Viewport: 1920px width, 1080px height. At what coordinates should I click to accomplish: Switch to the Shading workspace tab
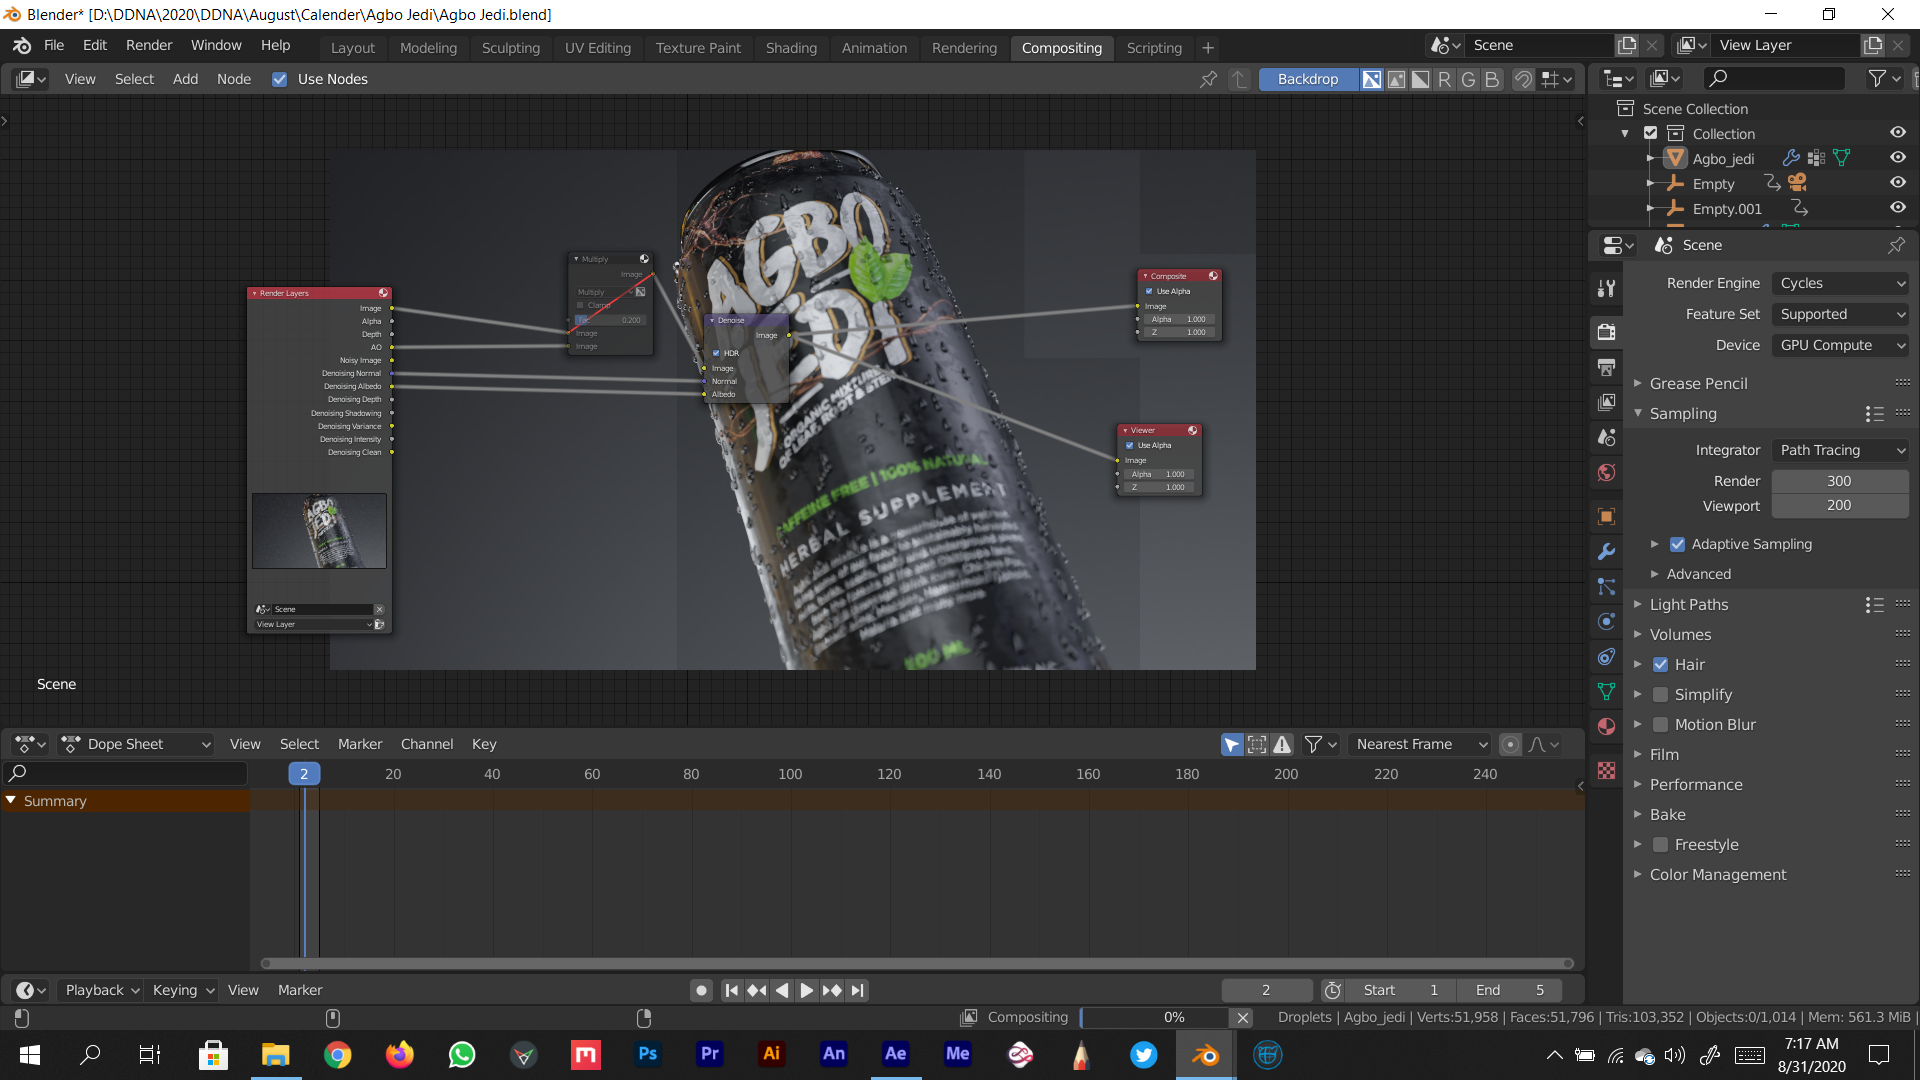tap(790, 47)
